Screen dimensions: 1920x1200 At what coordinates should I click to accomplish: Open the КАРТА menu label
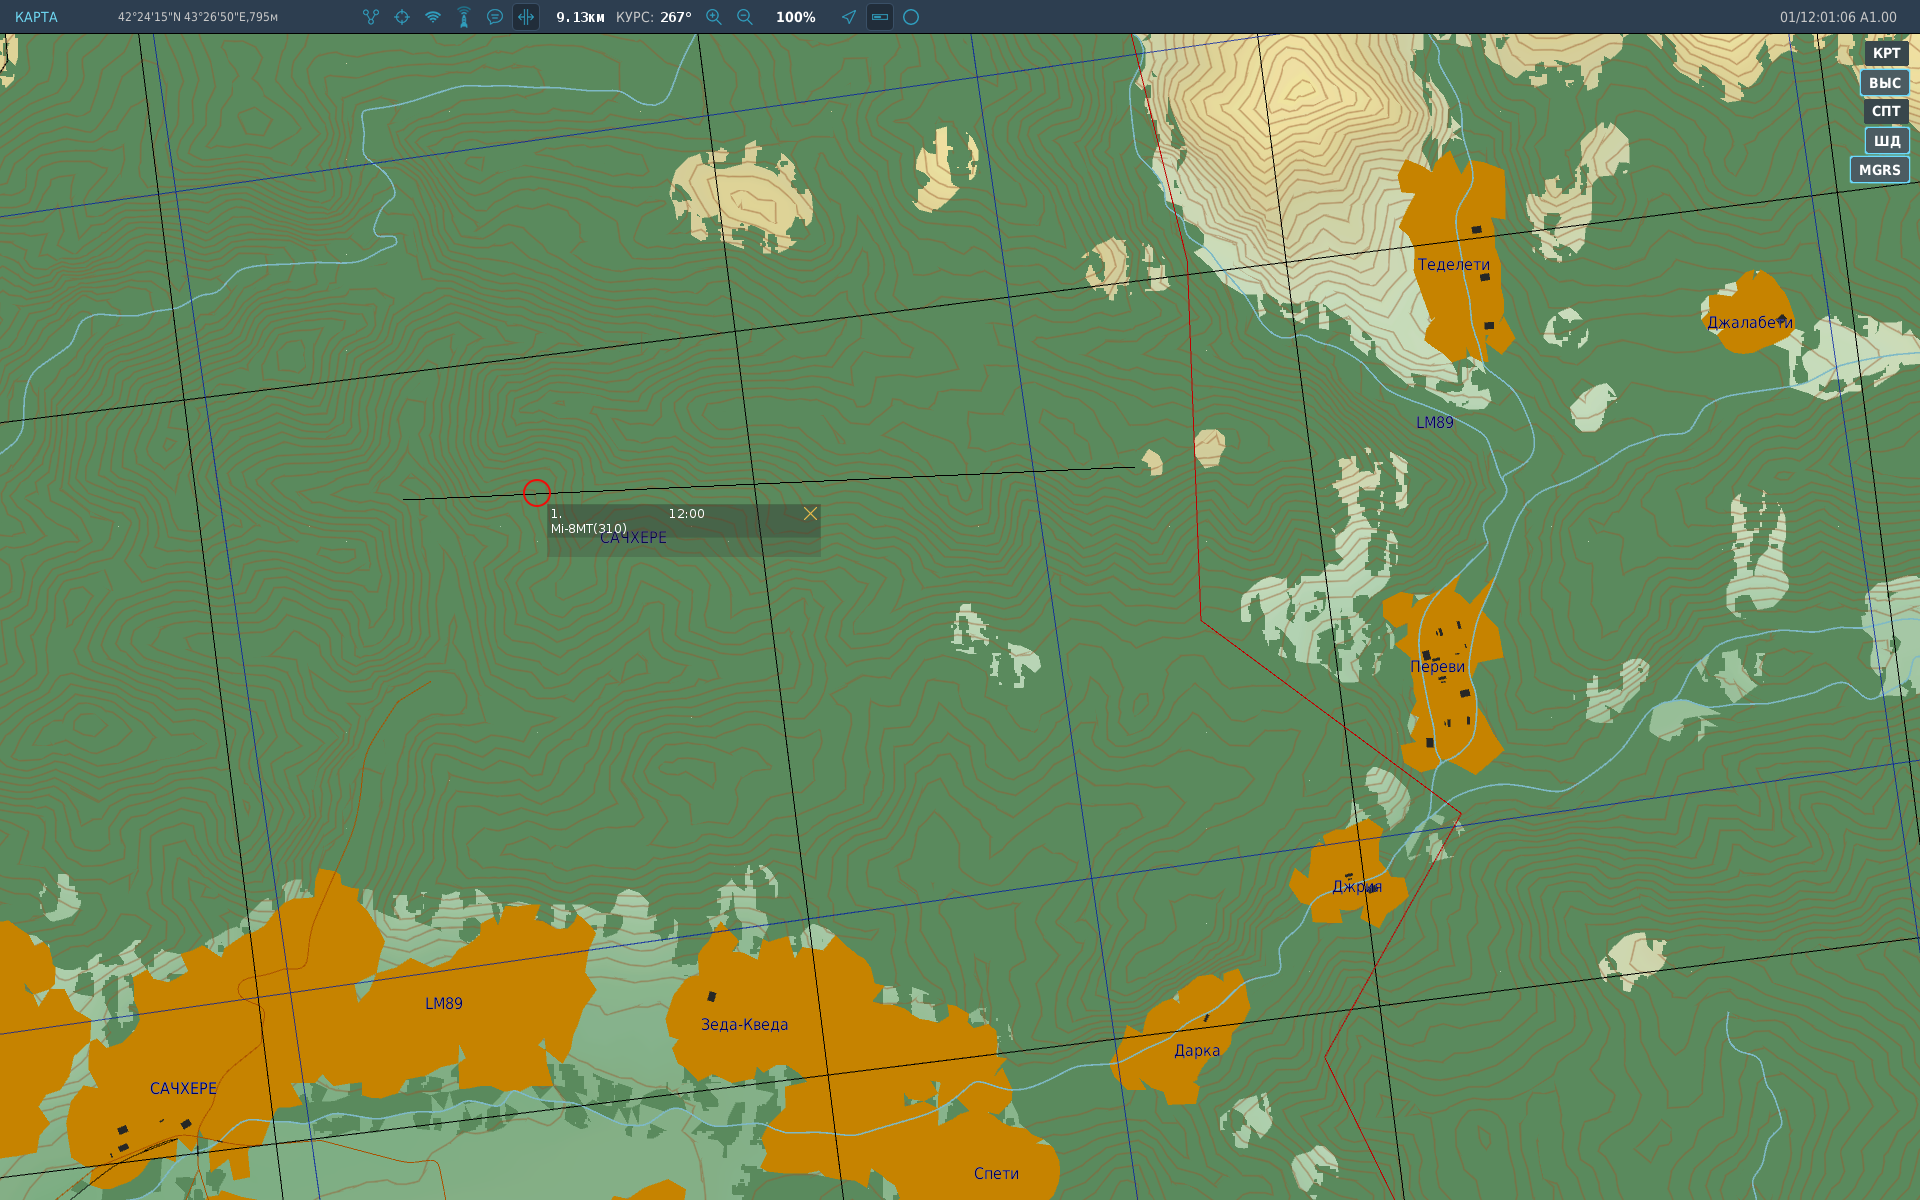coord(36,17)
